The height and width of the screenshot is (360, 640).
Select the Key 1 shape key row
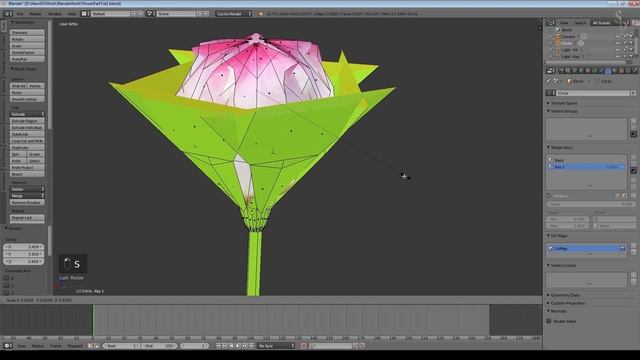(x=586, y=167)
